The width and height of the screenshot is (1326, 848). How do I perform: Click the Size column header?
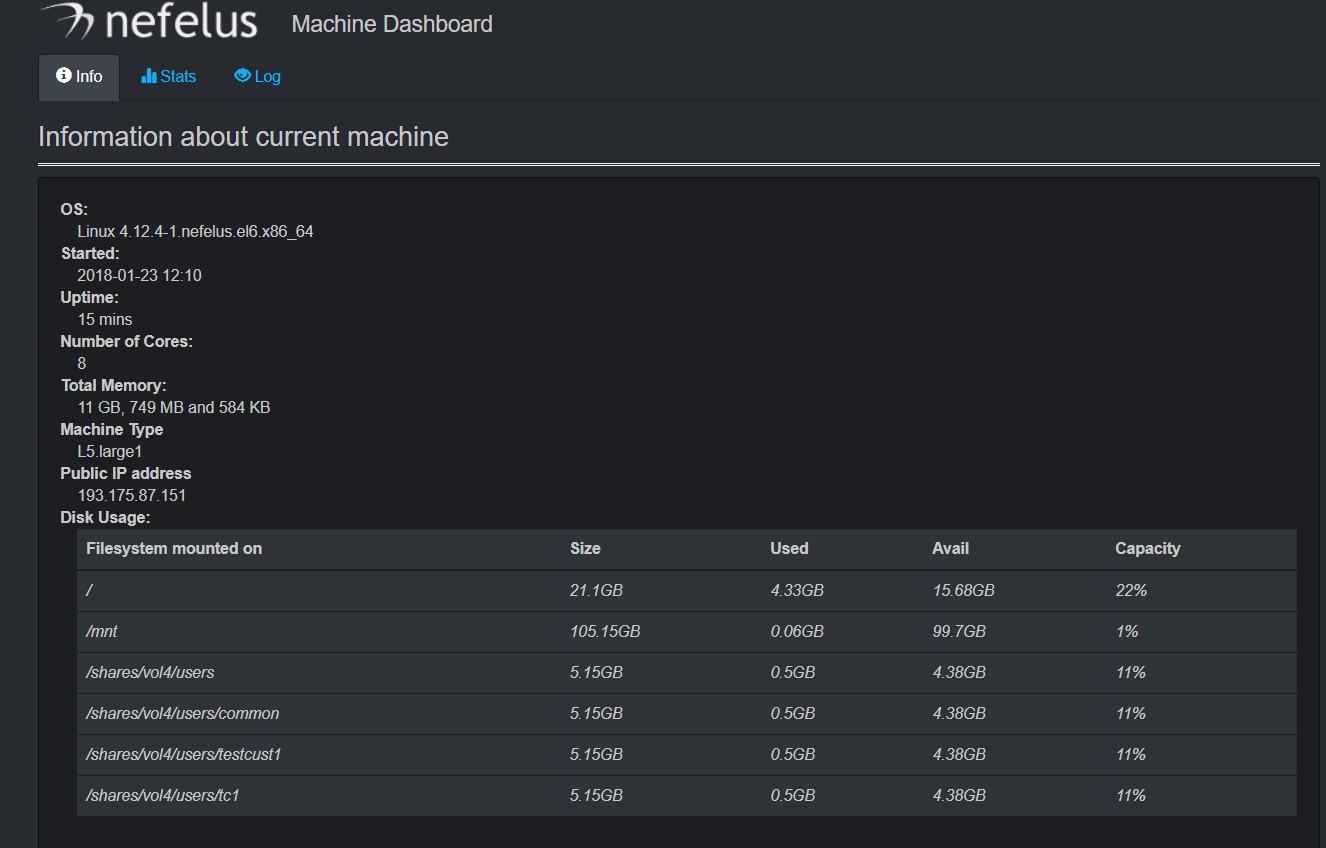585,548
